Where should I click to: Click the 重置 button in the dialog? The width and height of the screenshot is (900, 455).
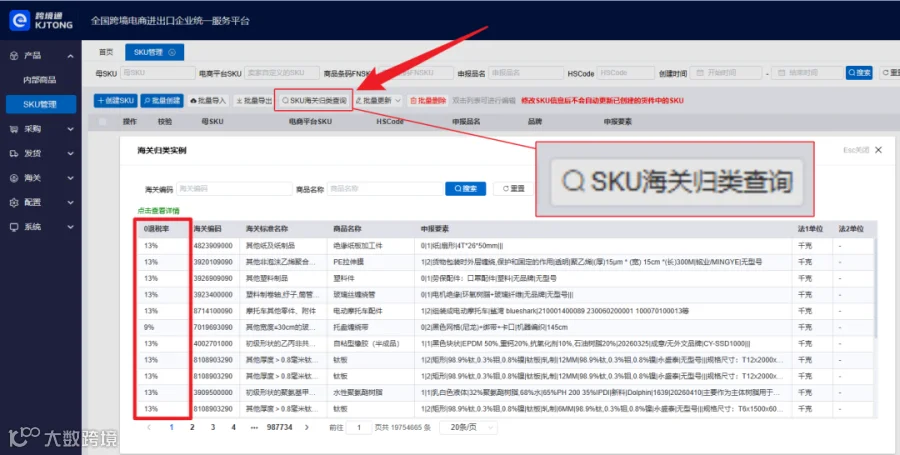[x=513, y=189]
